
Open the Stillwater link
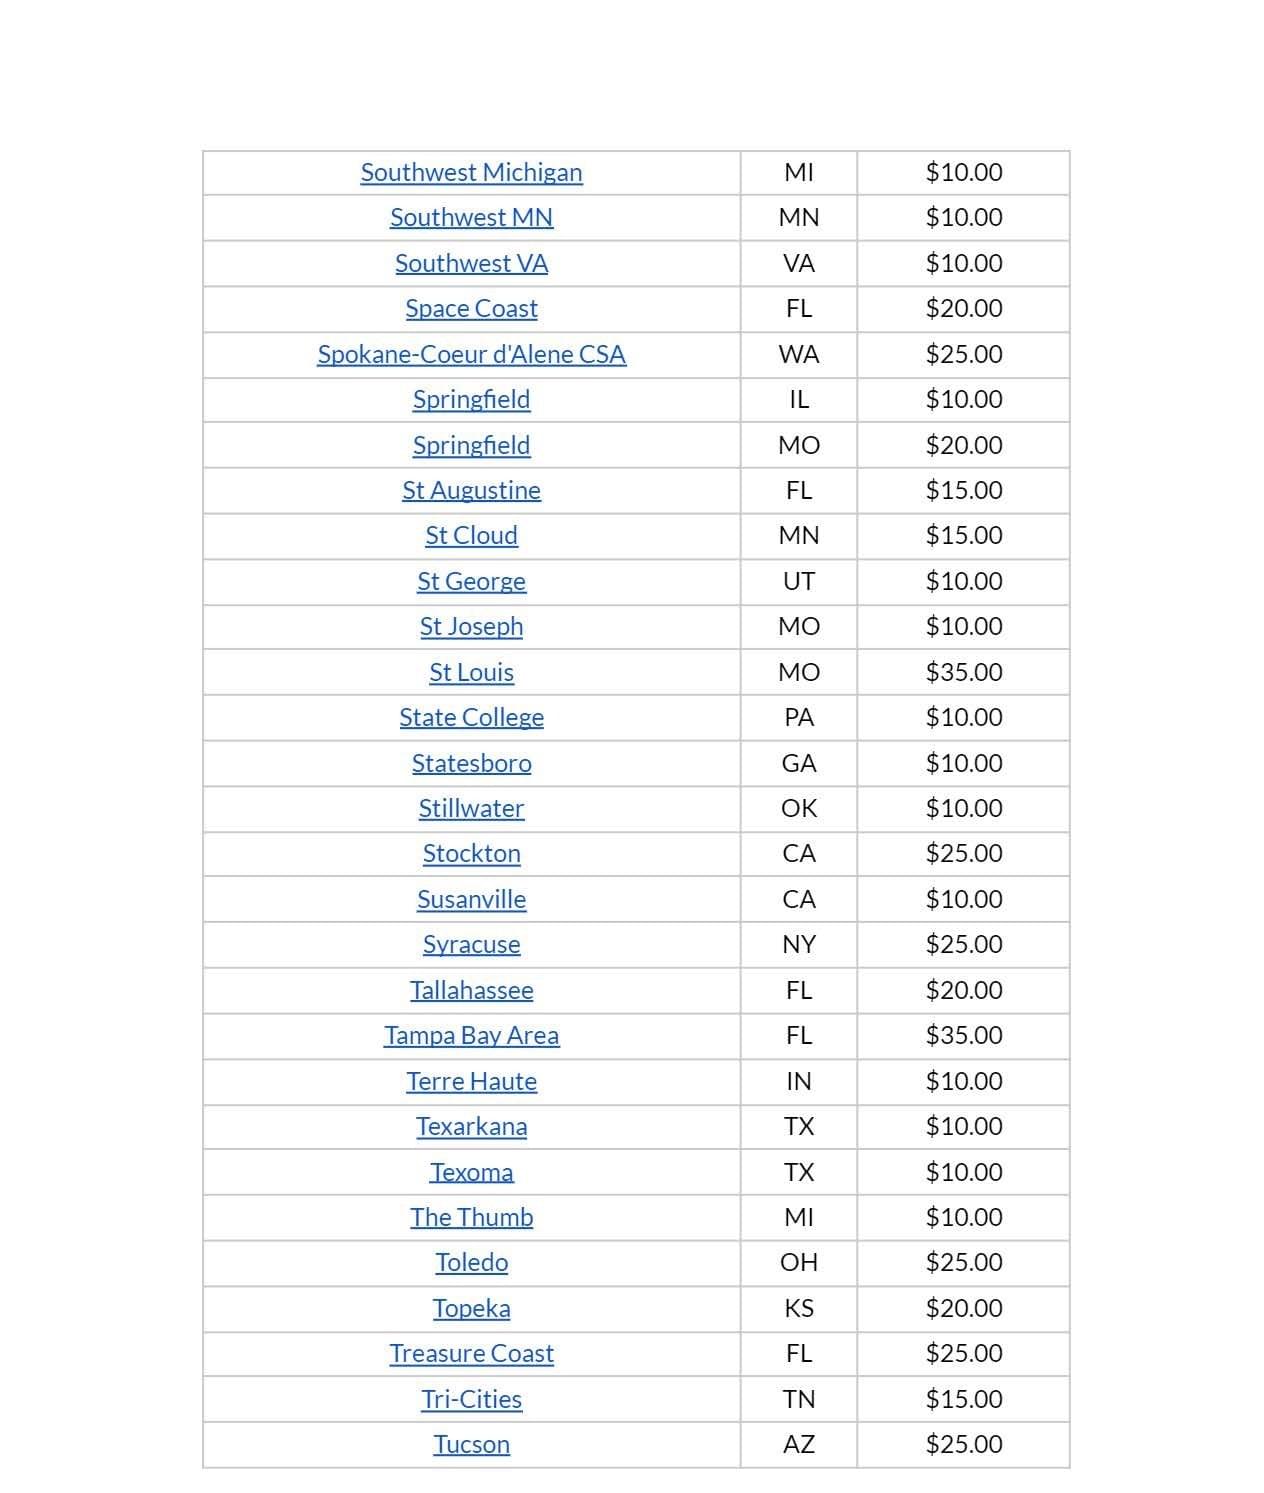point(471,809)
